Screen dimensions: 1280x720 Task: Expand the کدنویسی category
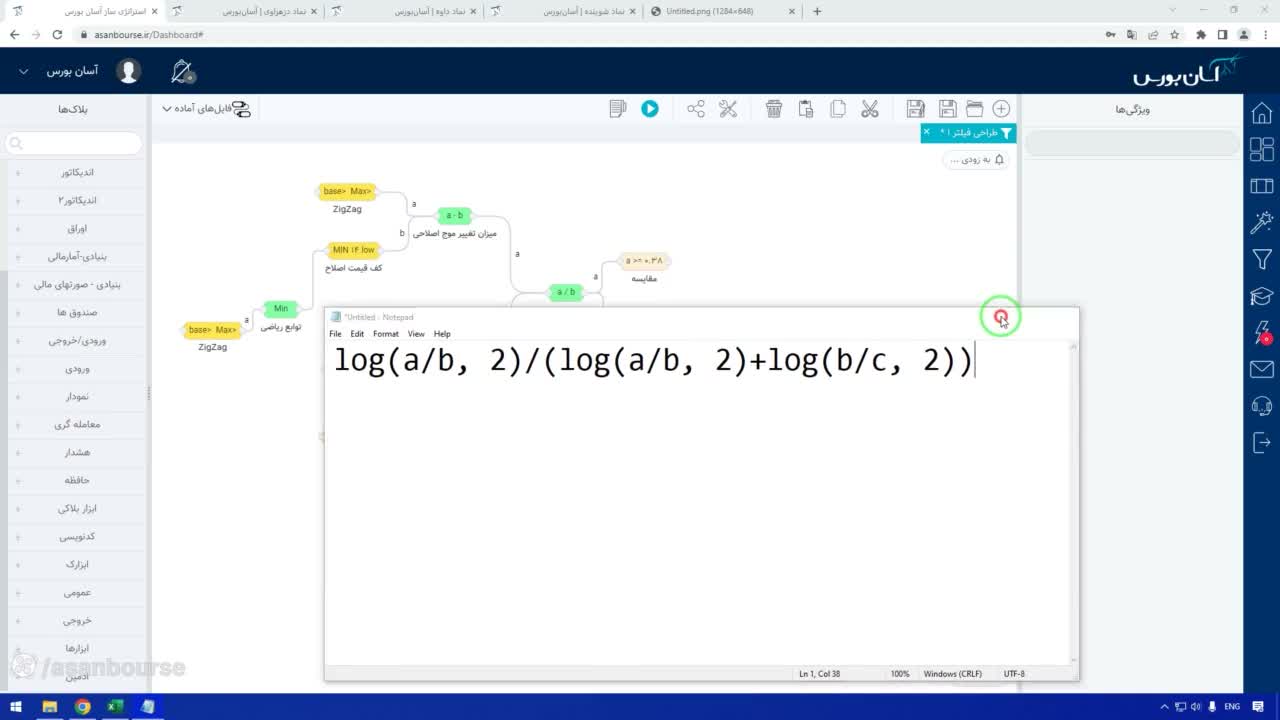click(75, 536)
